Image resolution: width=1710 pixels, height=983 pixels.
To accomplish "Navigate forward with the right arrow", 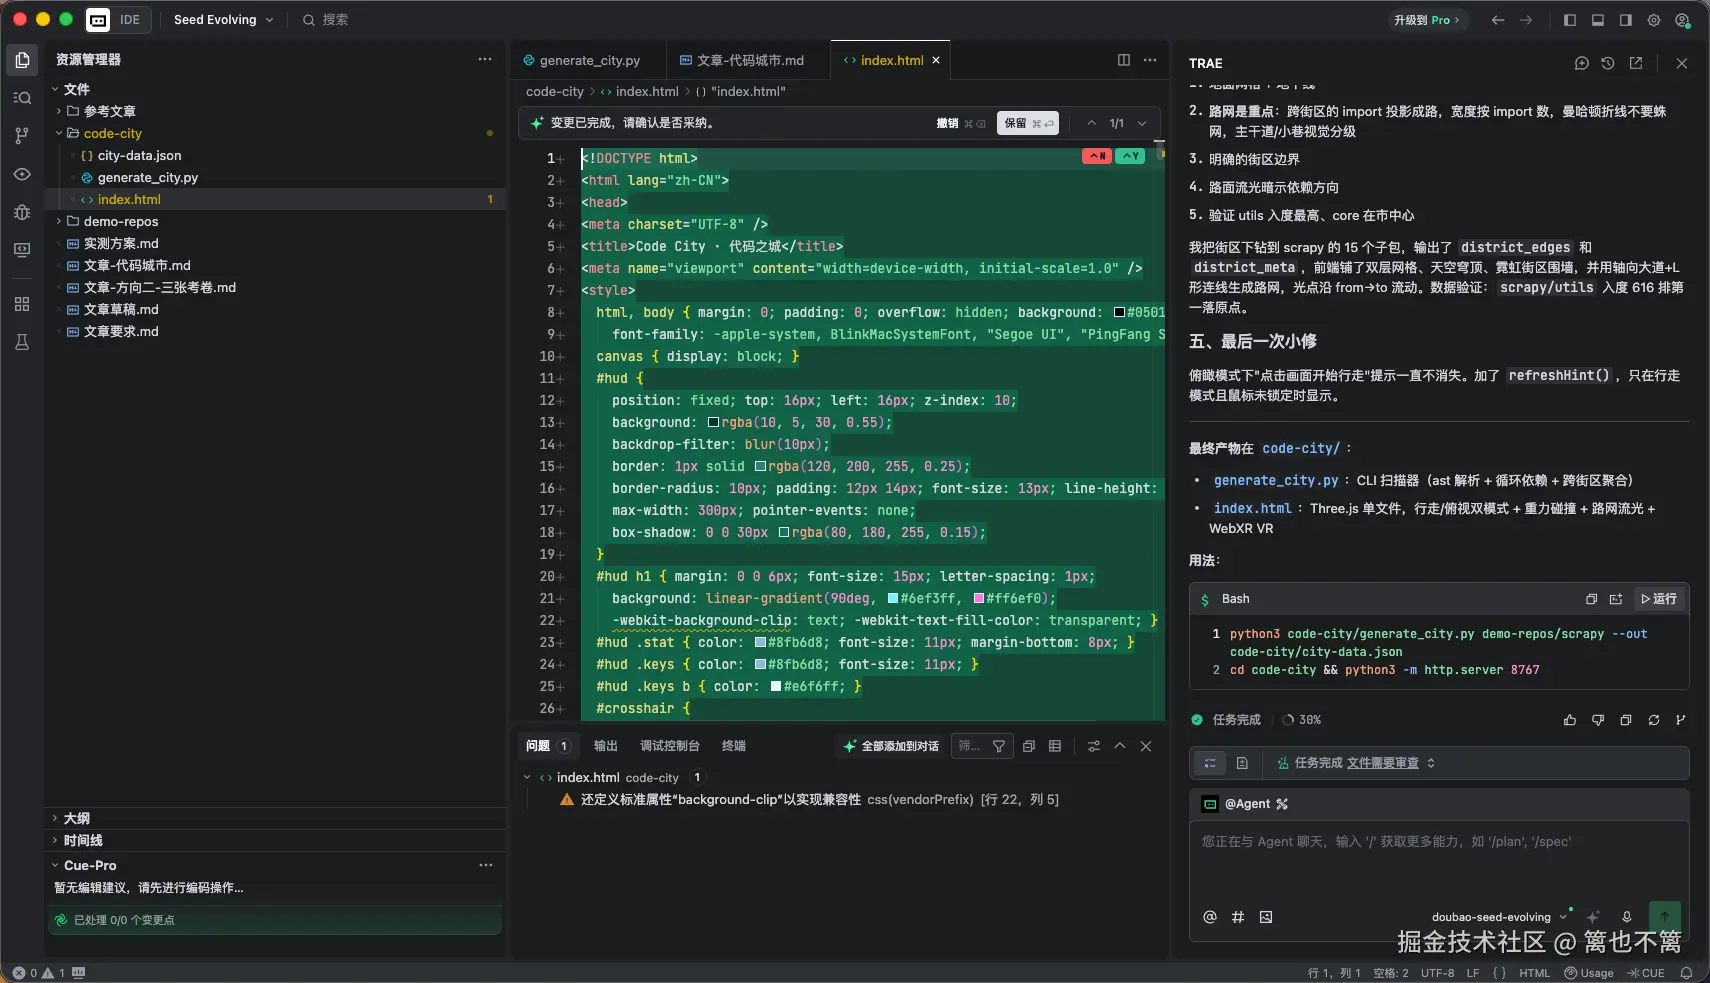I will pos(1526,20).
